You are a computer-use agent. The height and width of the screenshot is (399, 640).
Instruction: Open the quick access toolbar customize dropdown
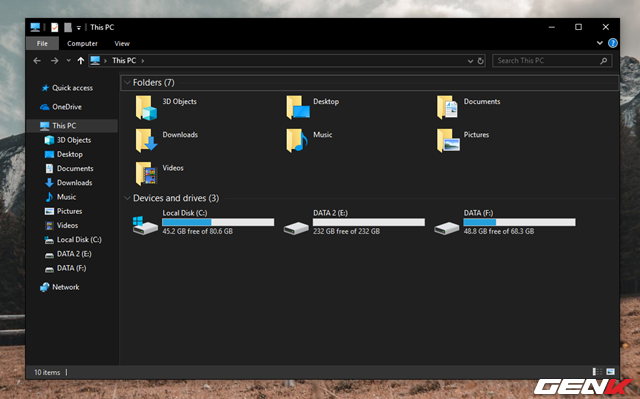click(x=79, y=28)
